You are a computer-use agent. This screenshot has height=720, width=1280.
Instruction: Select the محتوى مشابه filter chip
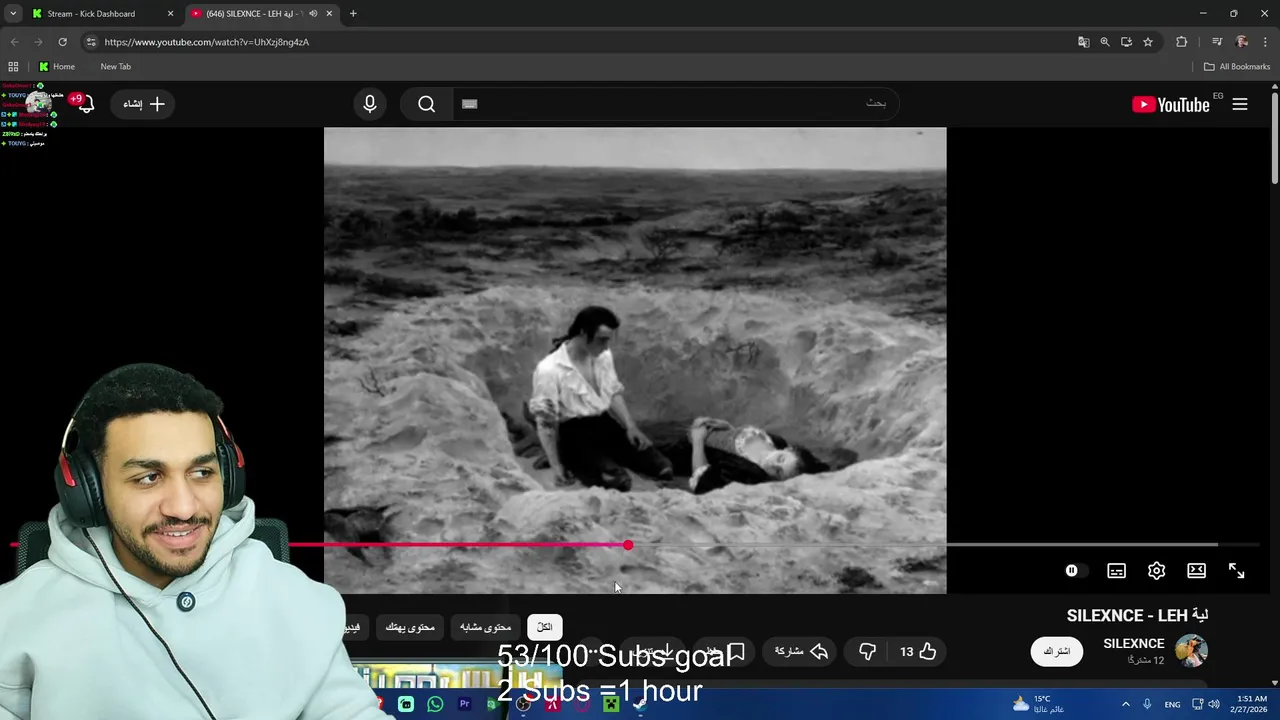tap(486, 627)
